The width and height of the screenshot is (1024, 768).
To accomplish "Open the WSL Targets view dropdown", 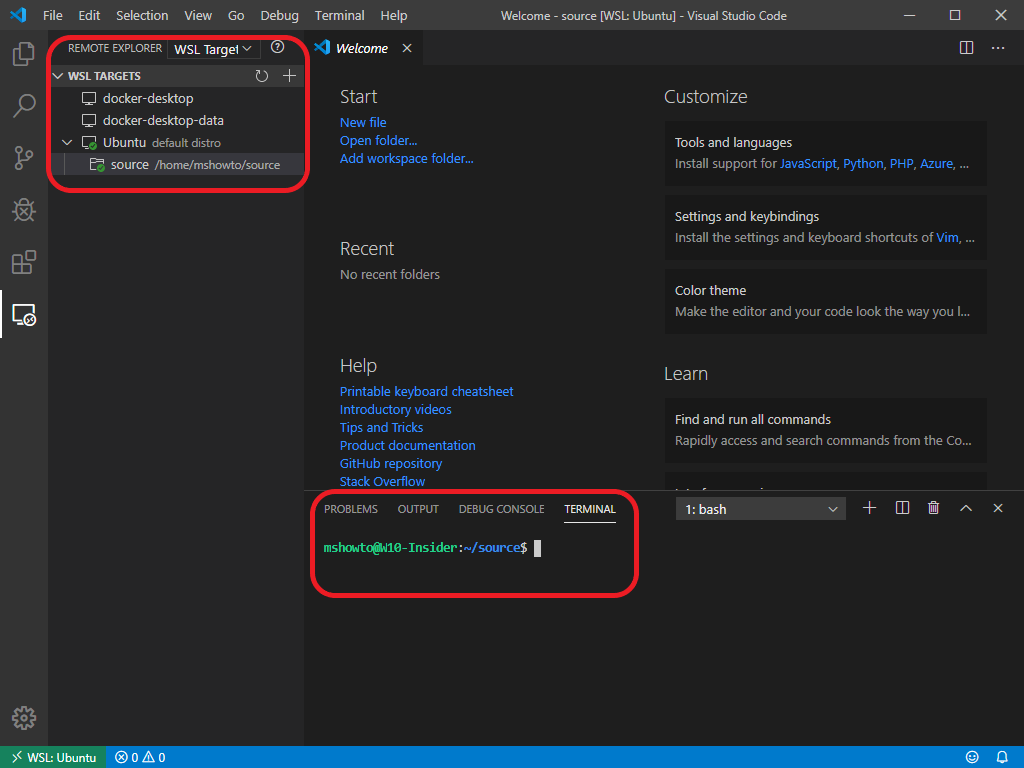I will pyautogui.click(x=214, y=49).
